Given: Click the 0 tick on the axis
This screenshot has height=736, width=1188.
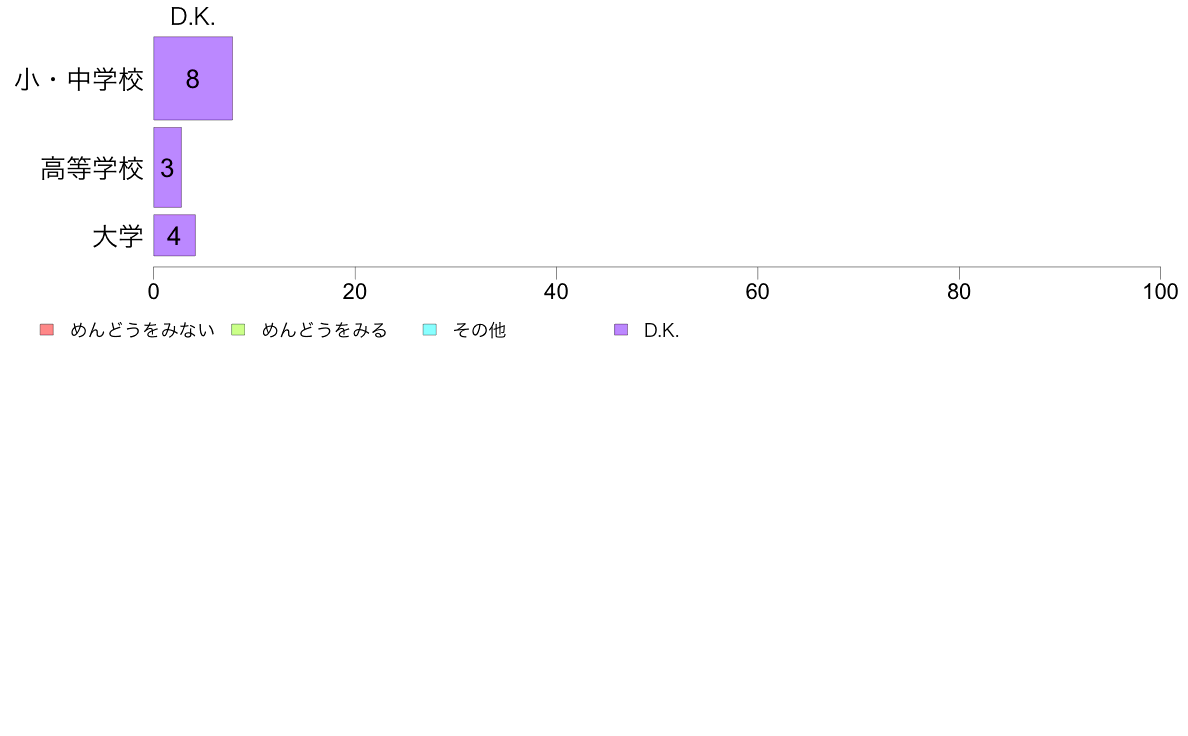Looking at the screenshot, I should click(x=154, y=292).
